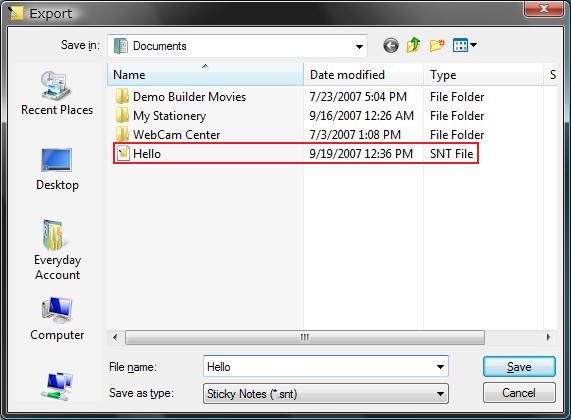The image size is (571, 420).
Task: Sort by Name column header
Action: coord(205,75)
